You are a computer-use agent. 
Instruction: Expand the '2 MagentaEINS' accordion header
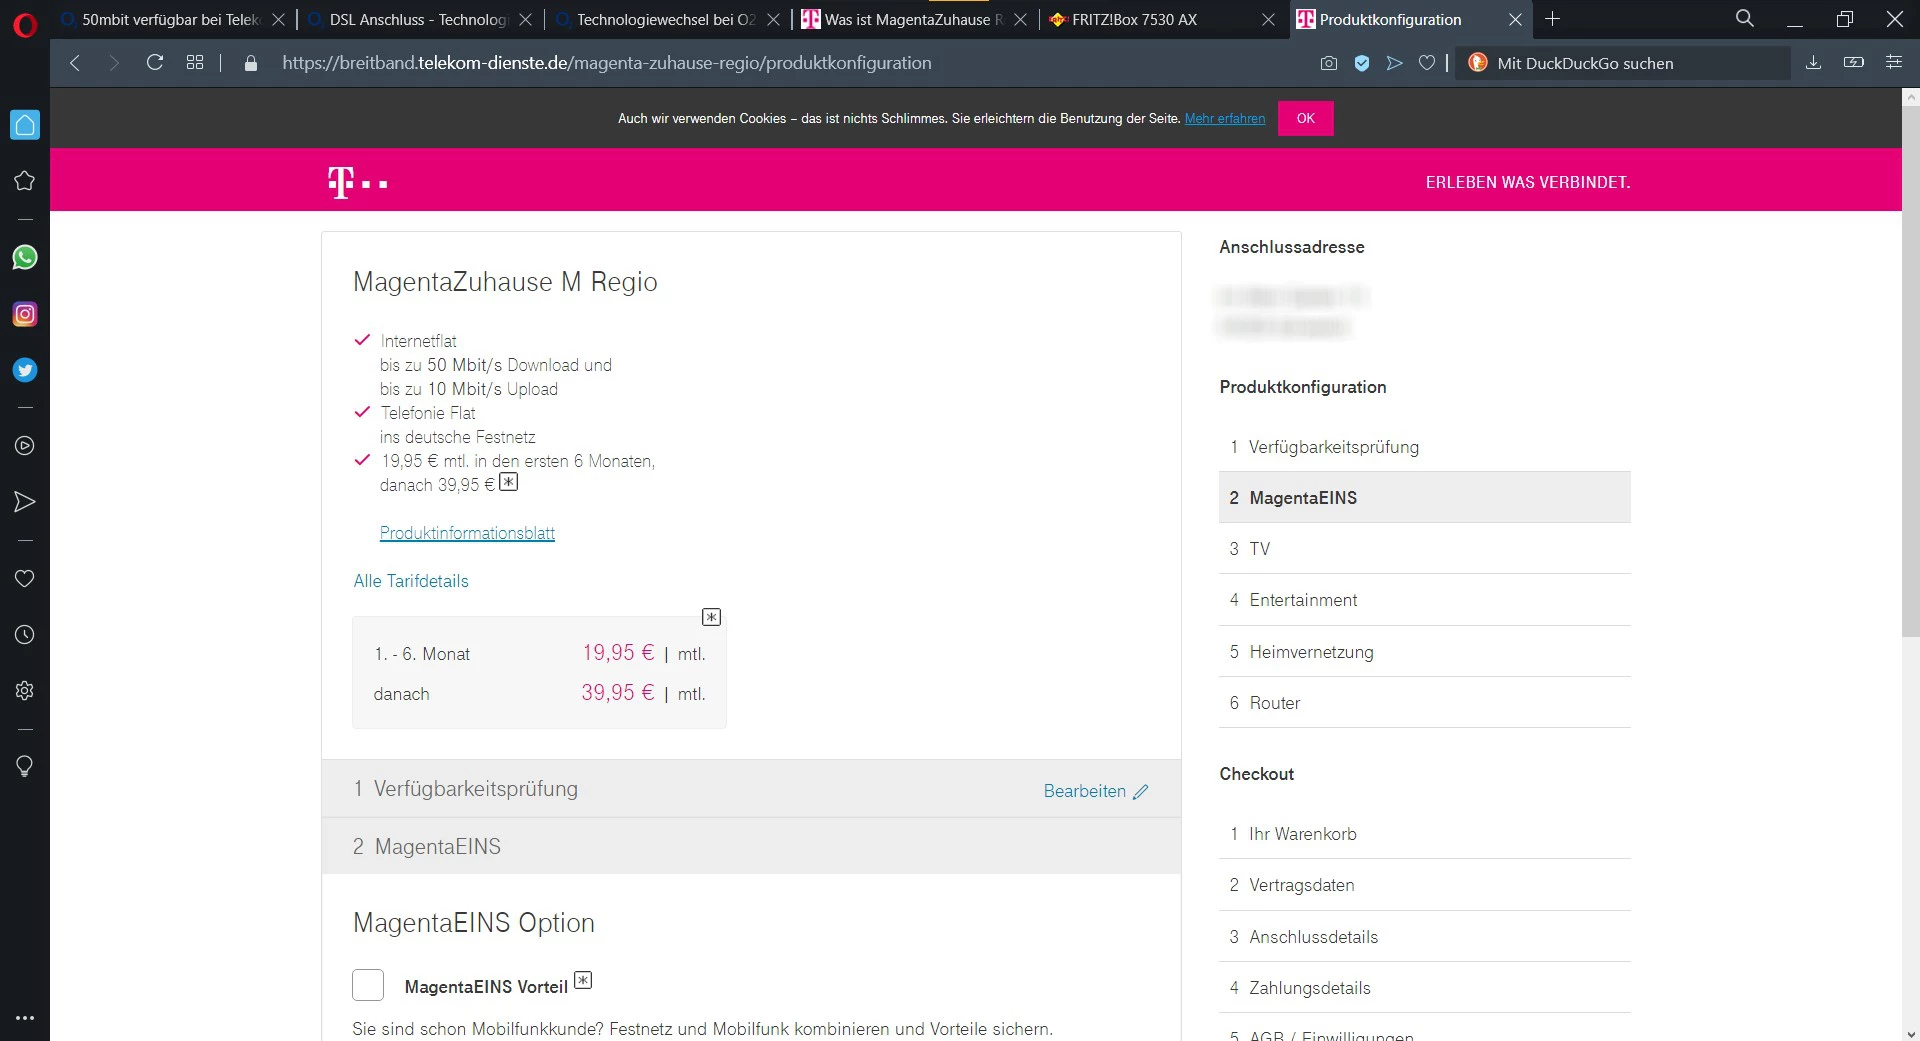tap(751, 846)
